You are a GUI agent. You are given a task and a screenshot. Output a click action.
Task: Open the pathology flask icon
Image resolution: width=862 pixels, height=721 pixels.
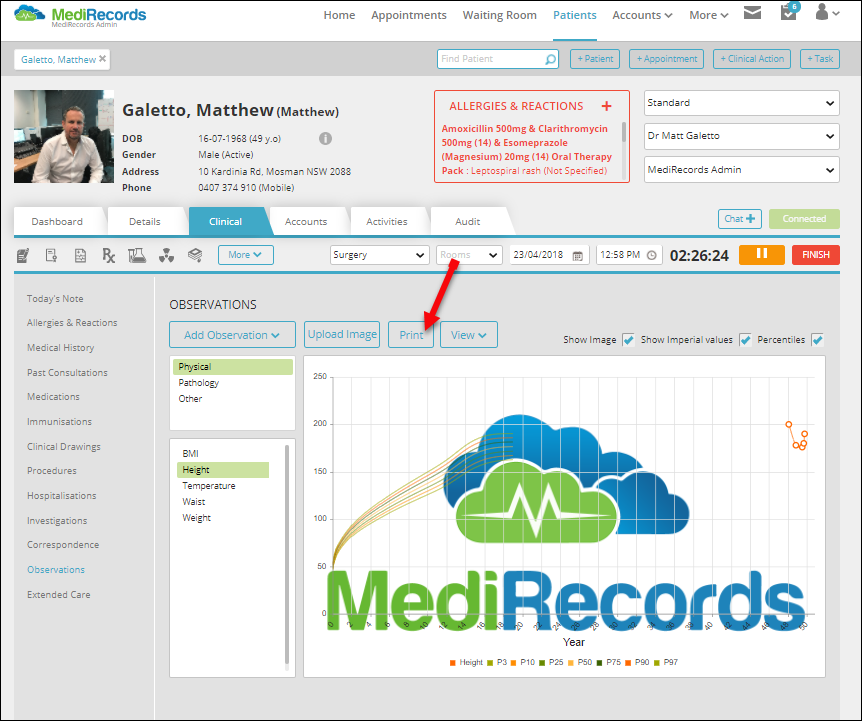137,255
